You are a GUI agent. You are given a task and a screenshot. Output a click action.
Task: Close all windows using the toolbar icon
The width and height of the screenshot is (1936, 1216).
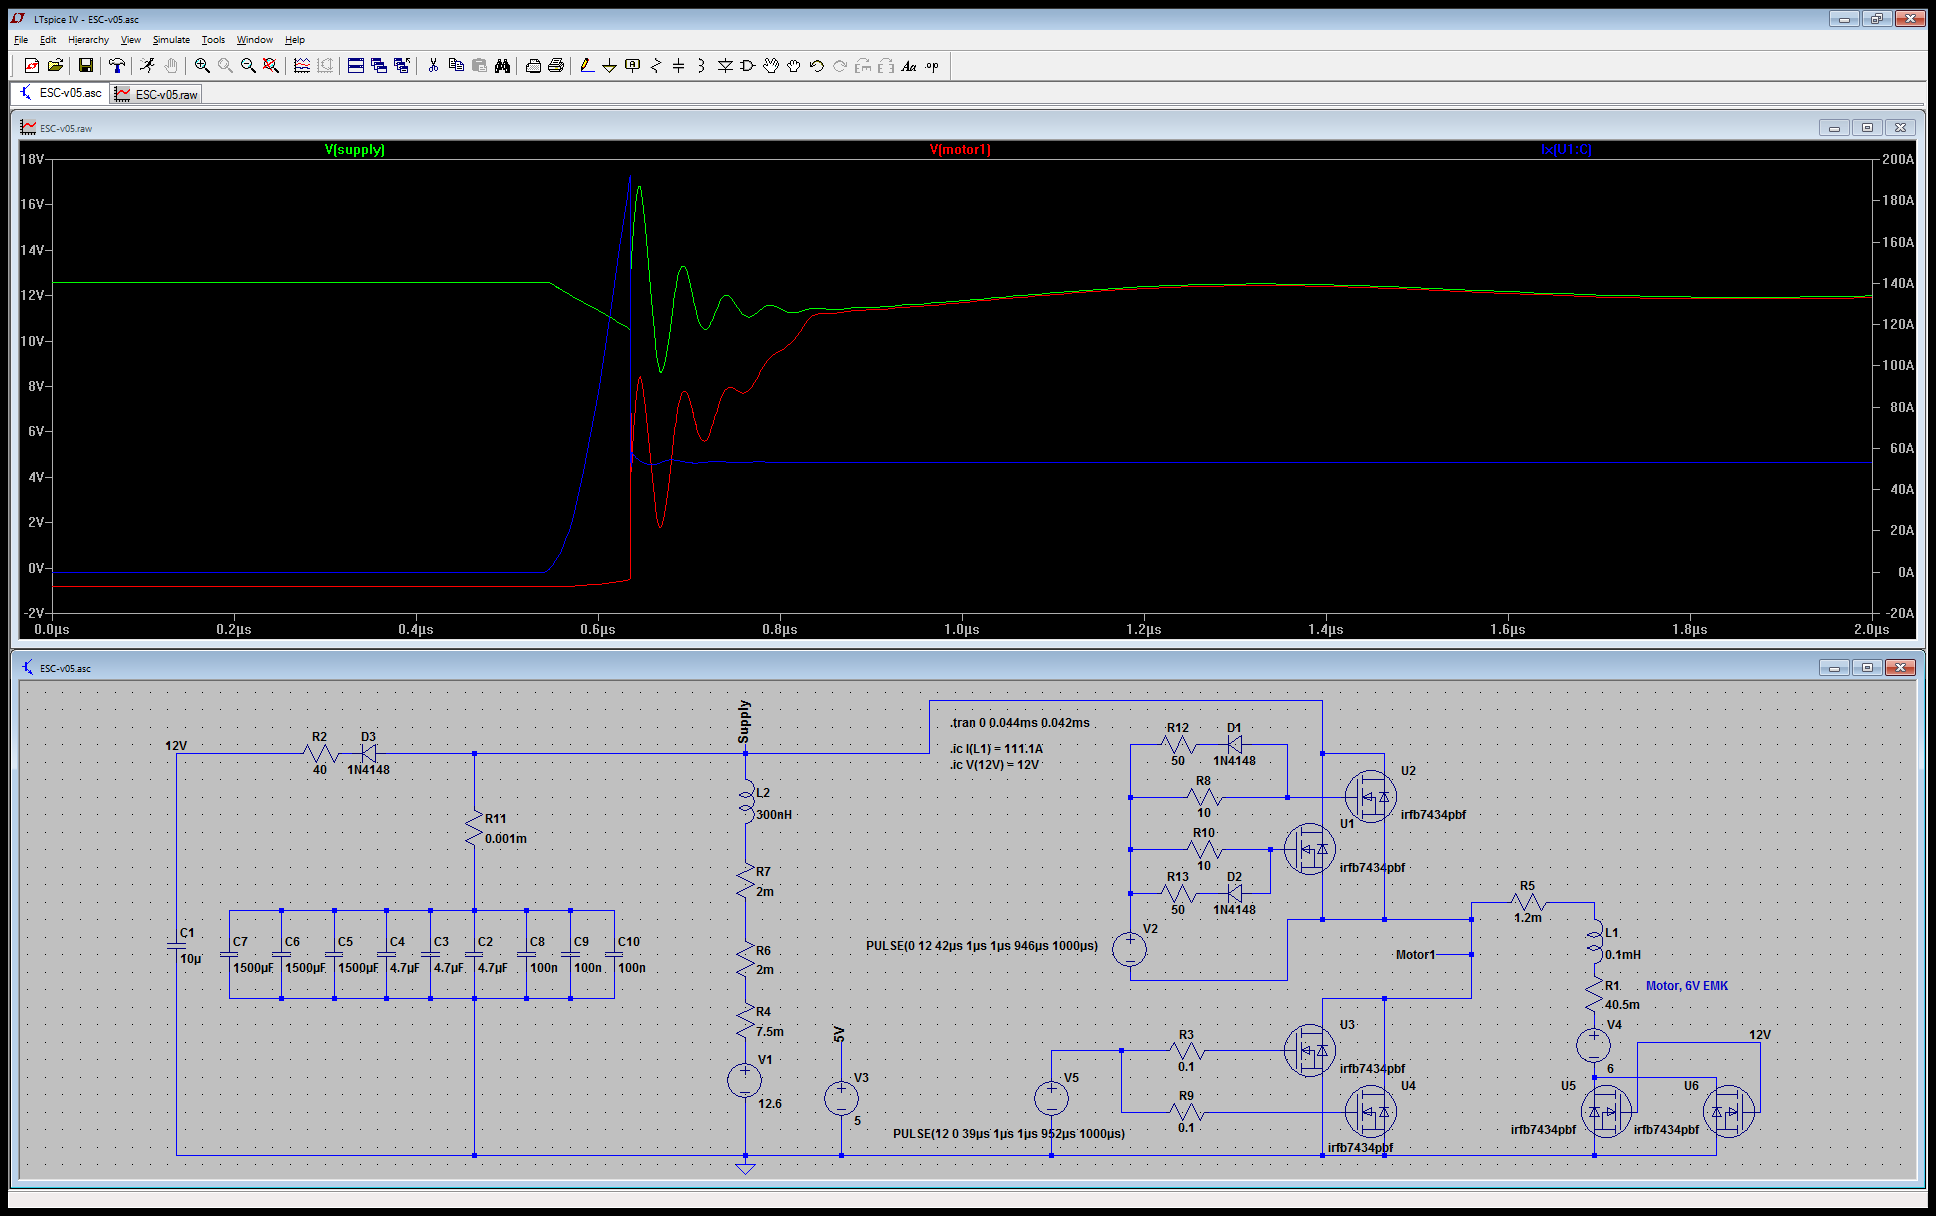coord(402,66)
